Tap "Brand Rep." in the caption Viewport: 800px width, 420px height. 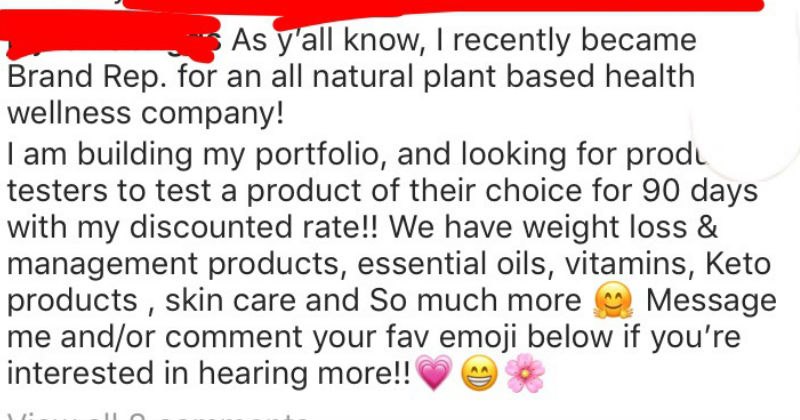[86, 78]
